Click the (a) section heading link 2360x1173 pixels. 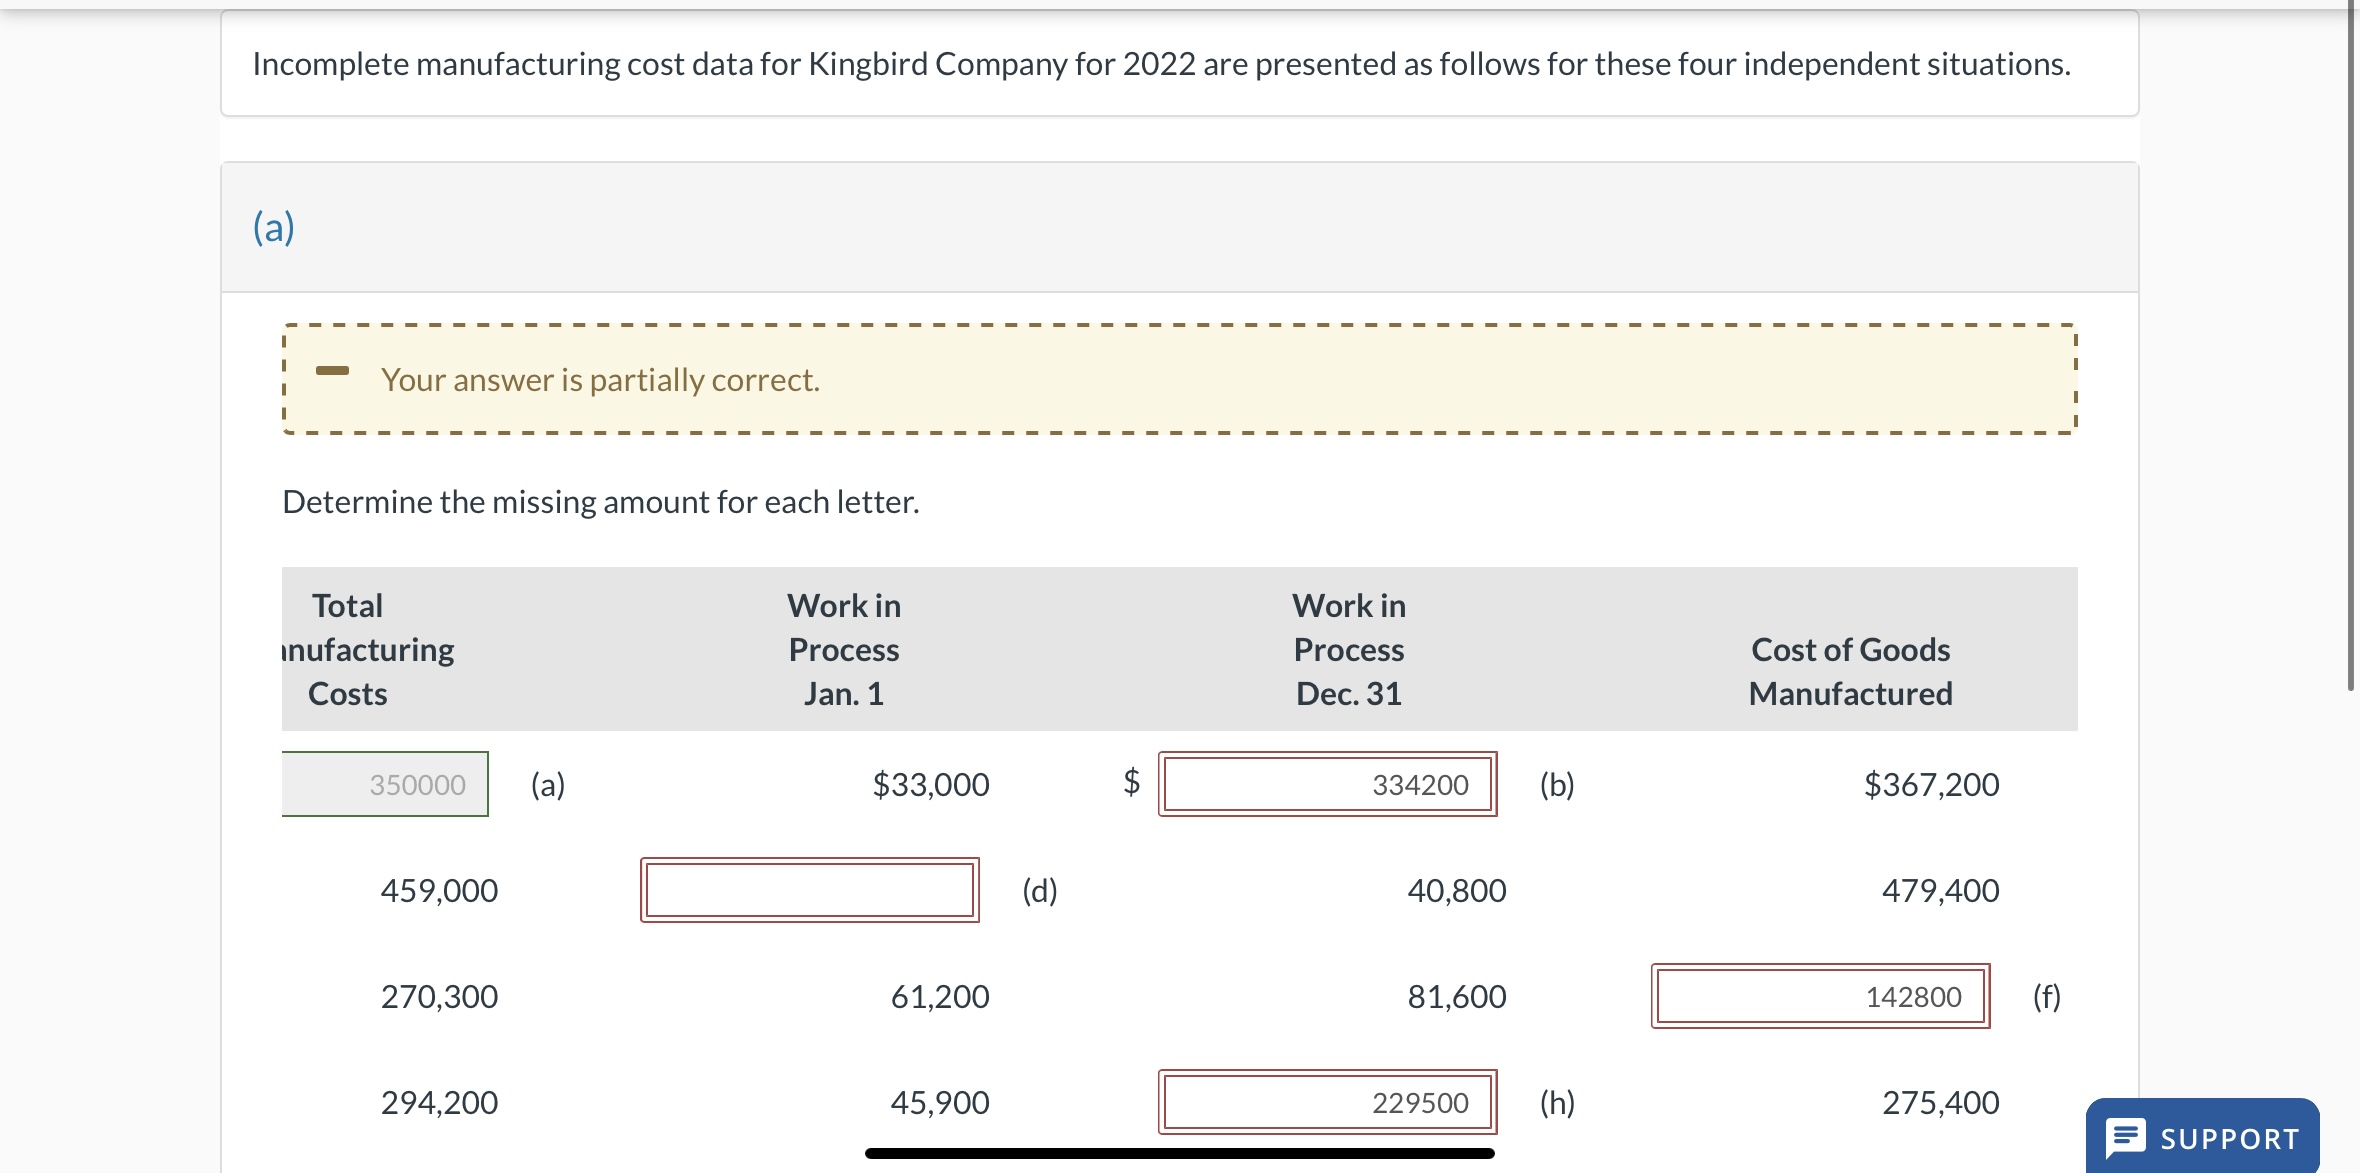tap(272, 226)
